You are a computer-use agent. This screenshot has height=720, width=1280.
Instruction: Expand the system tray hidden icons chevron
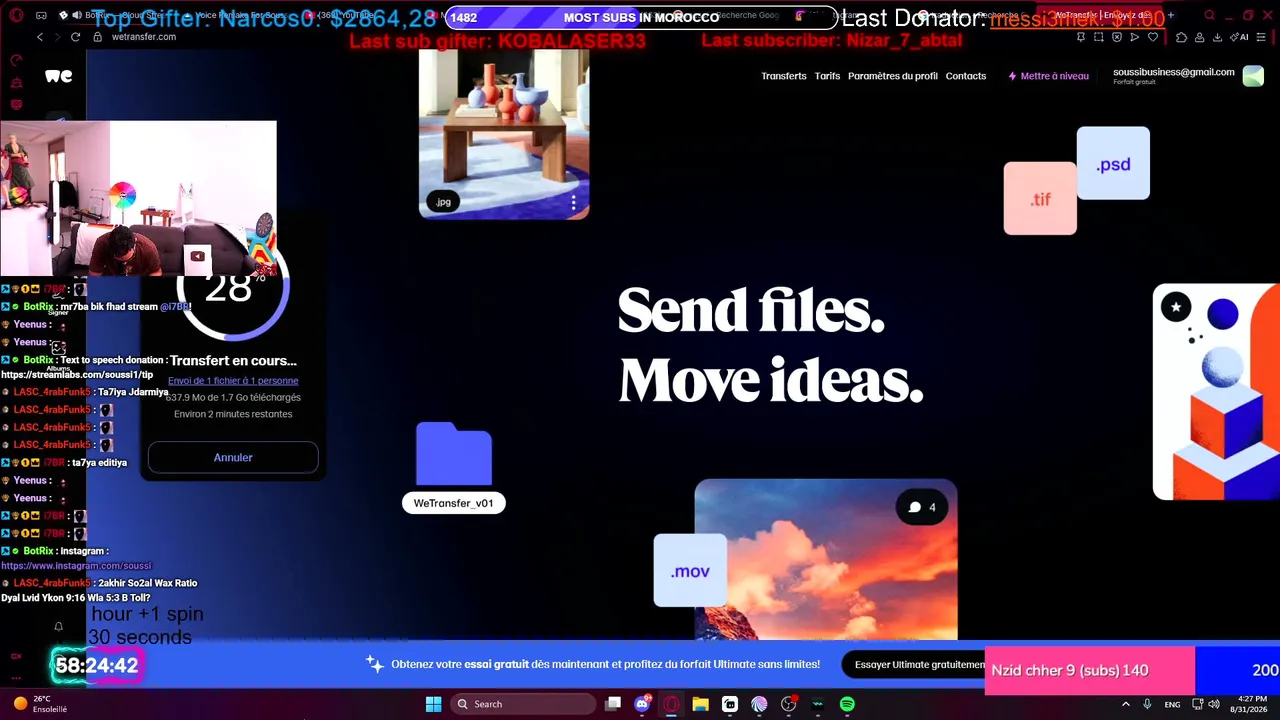click(1126, 704)
